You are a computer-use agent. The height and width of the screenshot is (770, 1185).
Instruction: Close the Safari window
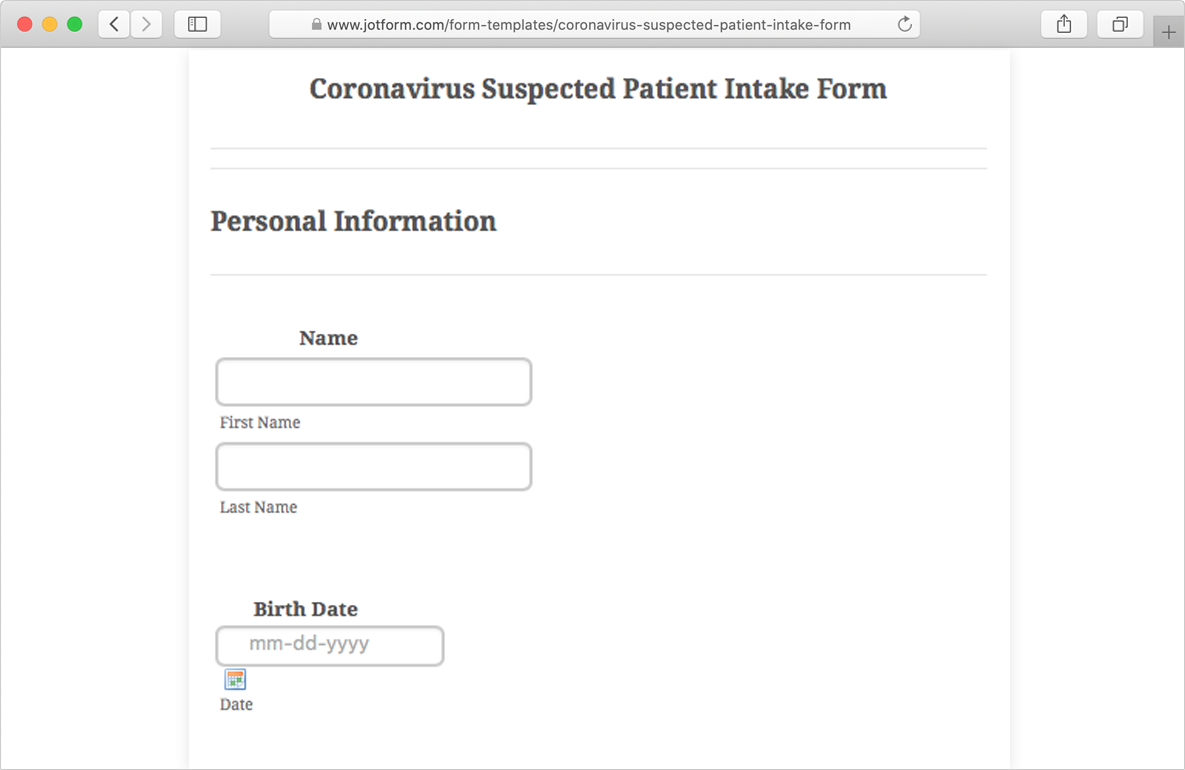point(25,24)
